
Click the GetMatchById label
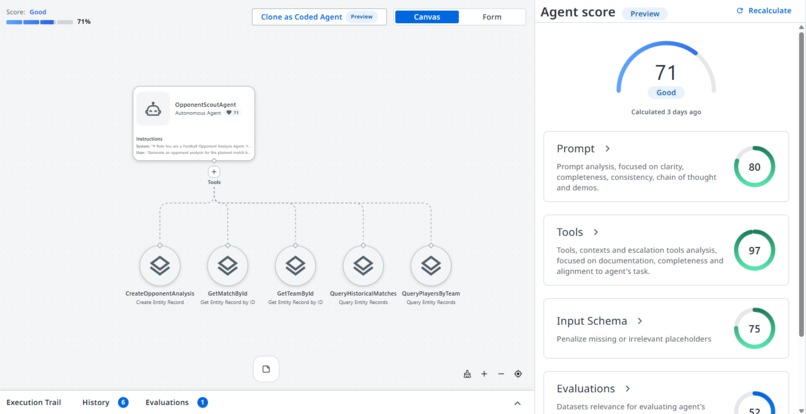tap(228, 294)
